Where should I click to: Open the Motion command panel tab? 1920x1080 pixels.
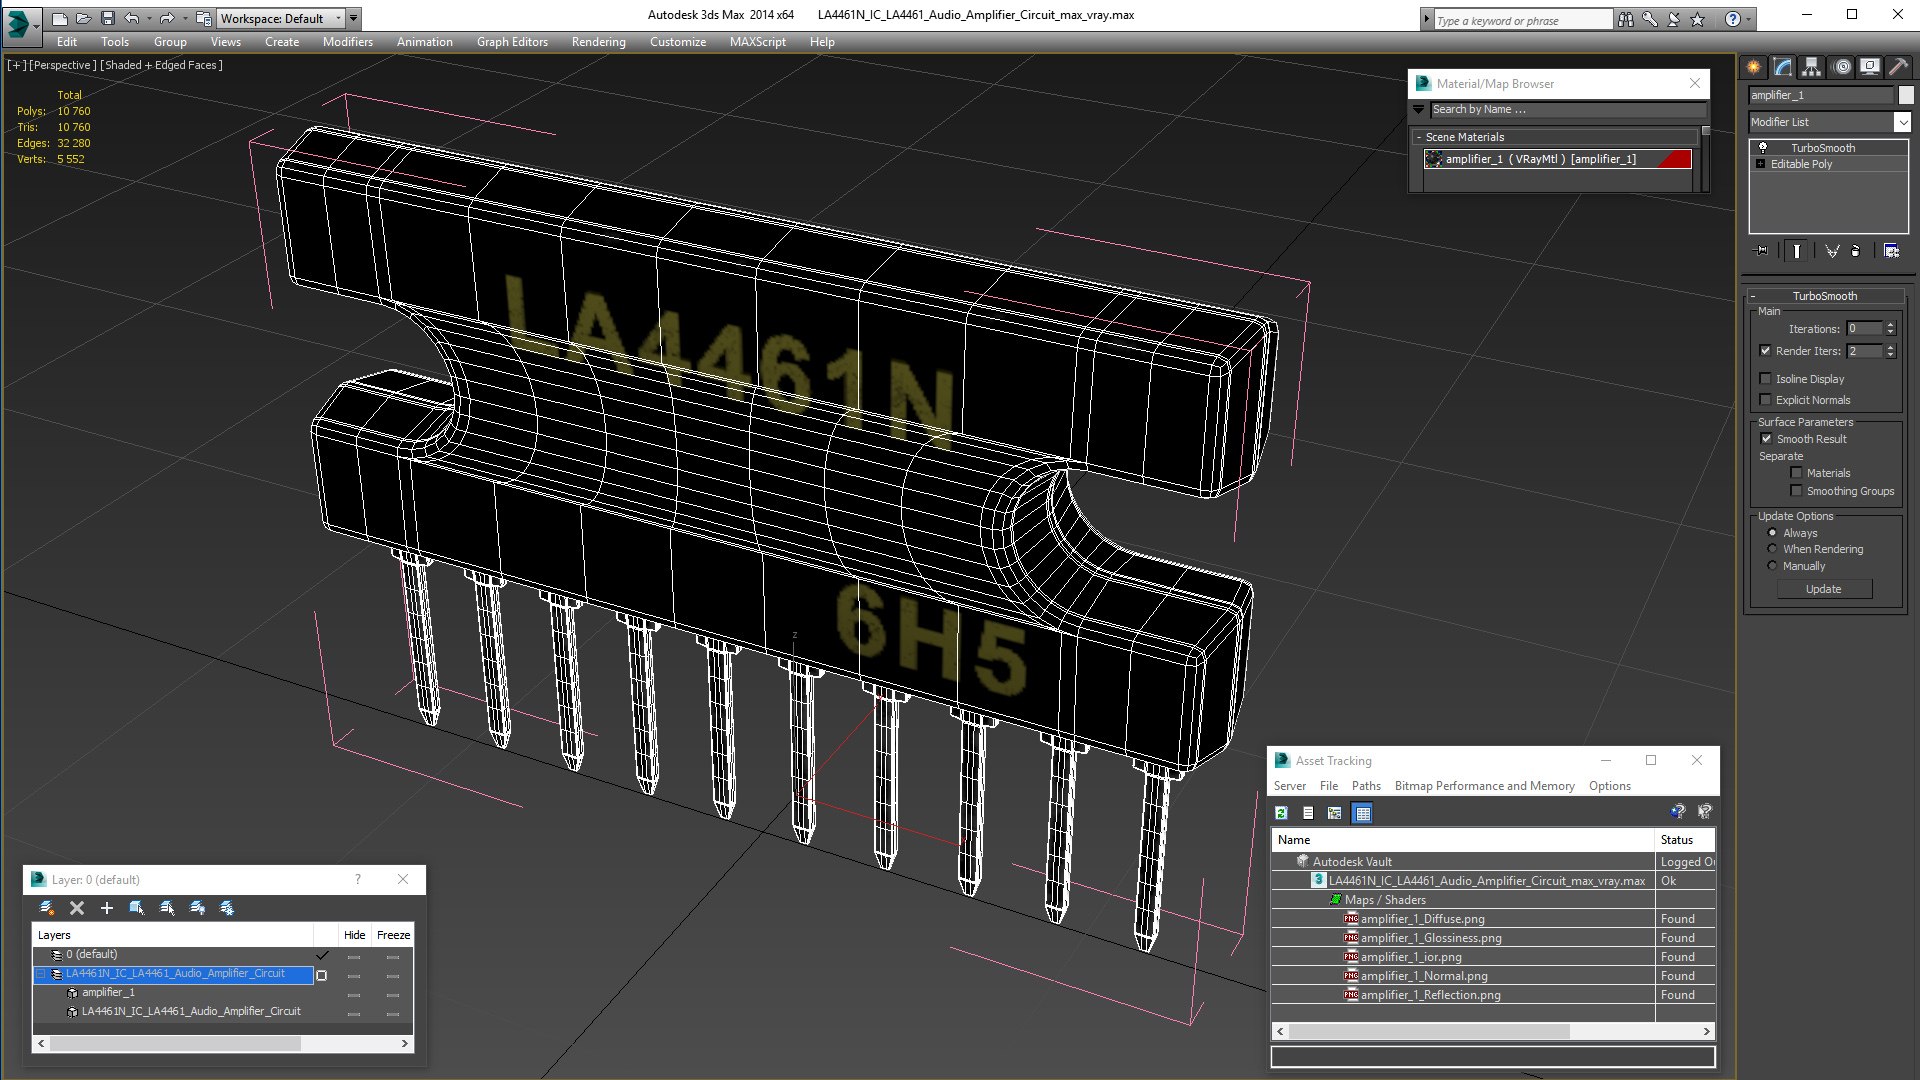(x=1841, y=67)
